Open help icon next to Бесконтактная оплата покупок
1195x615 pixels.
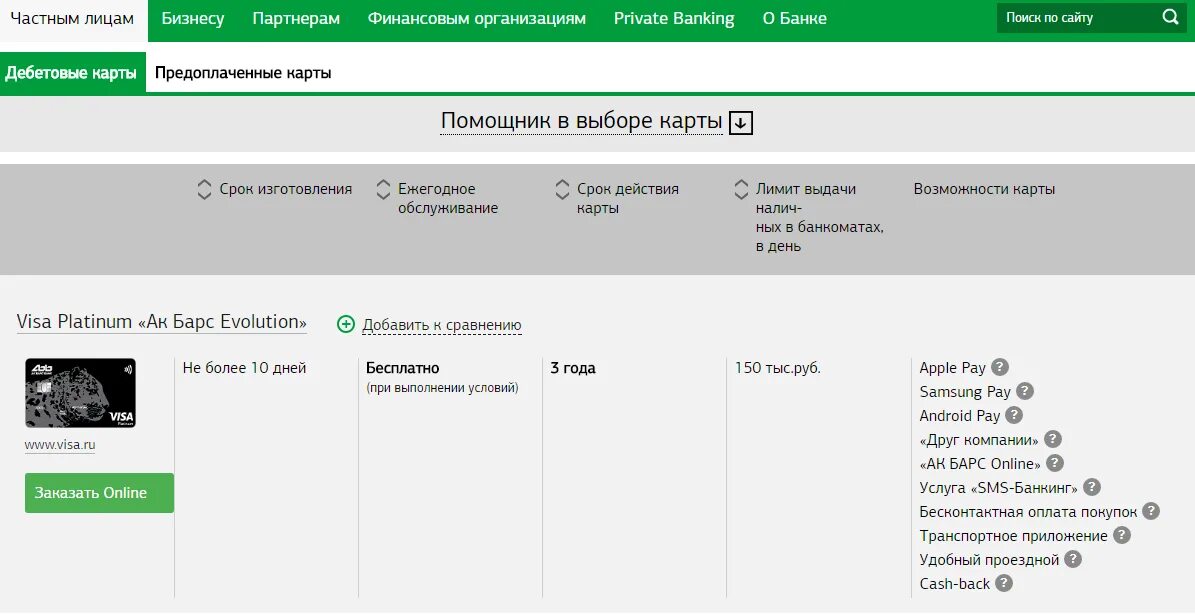[x=1151, y=511]
